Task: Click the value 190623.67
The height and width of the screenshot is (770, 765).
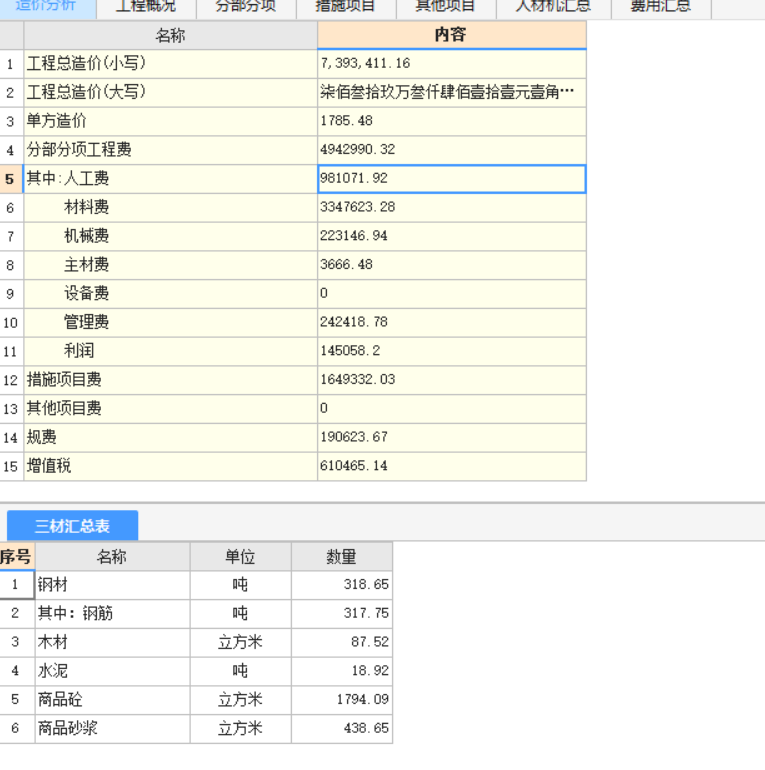Action: [452, 438]
